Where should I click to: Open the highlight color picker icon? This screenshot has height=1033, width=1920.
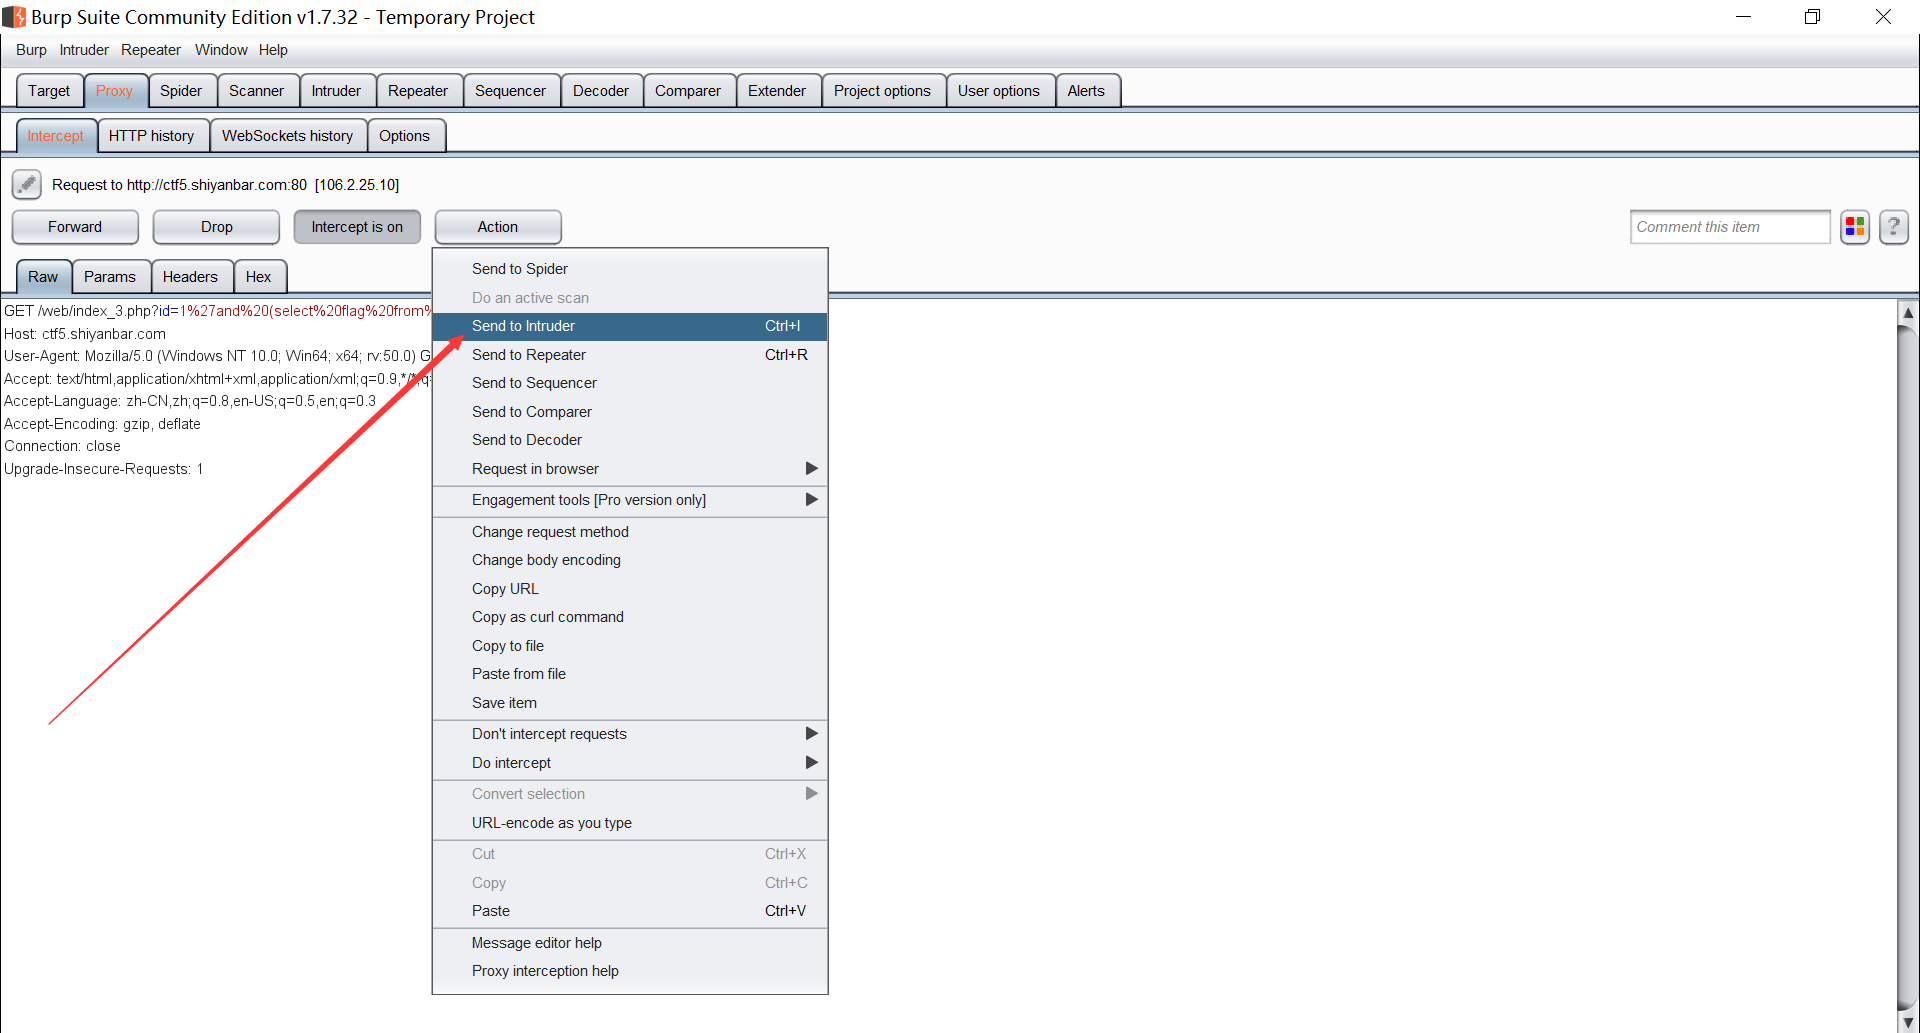[1855, 227]
